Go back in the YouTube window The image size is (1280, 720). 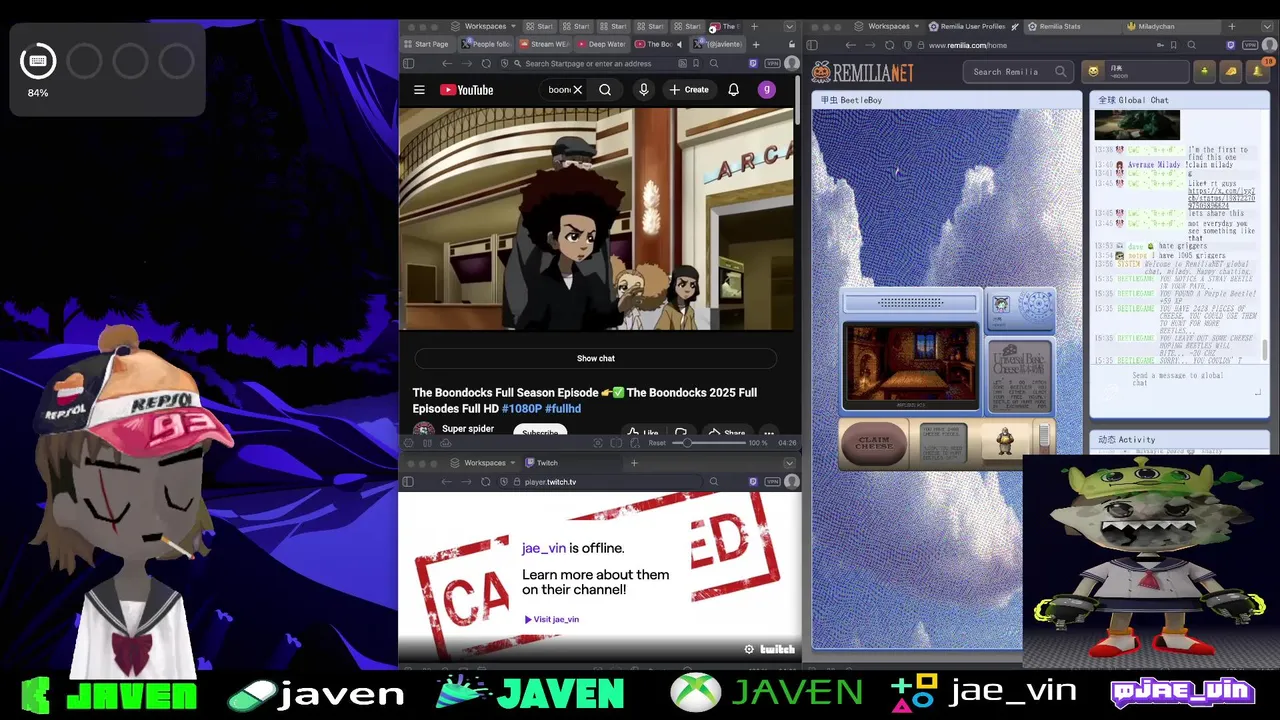[x=446, y=63]
